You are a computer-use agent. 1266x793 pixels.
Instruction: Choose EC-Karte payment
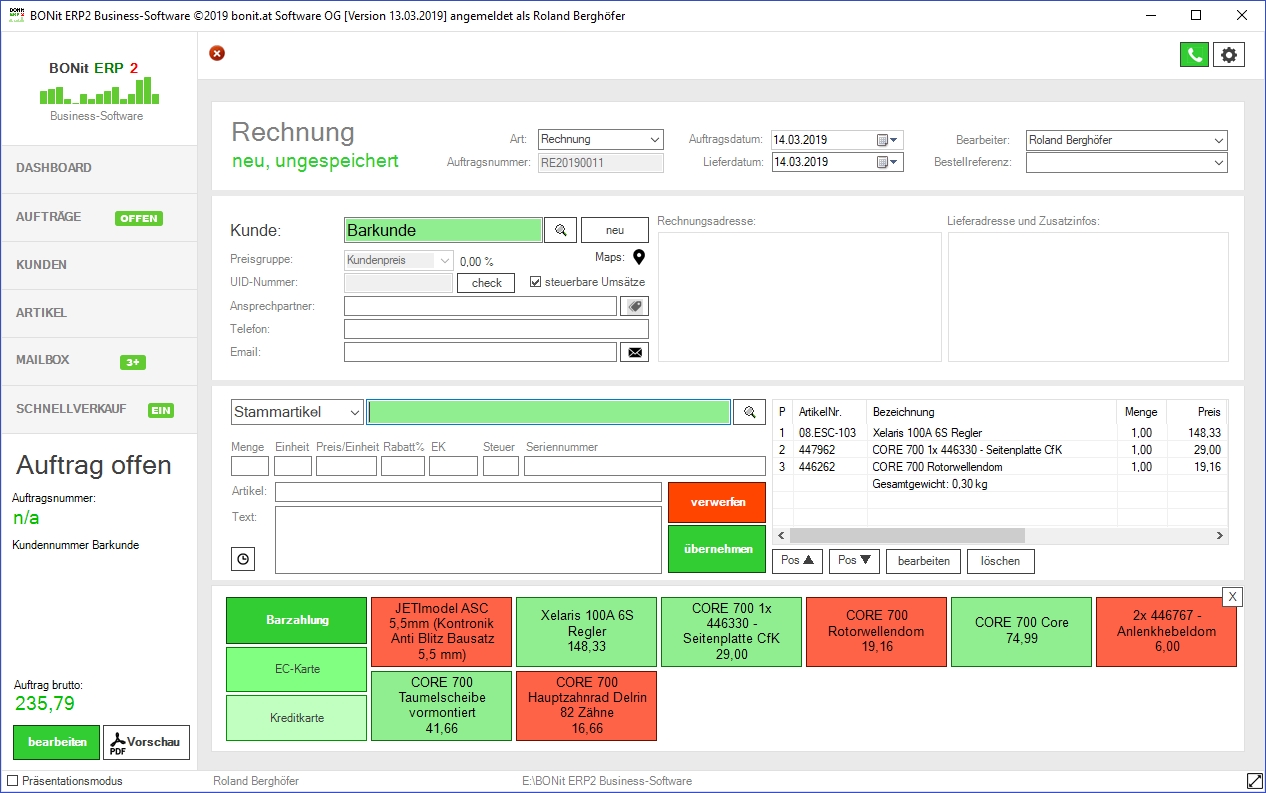[297, 669]
